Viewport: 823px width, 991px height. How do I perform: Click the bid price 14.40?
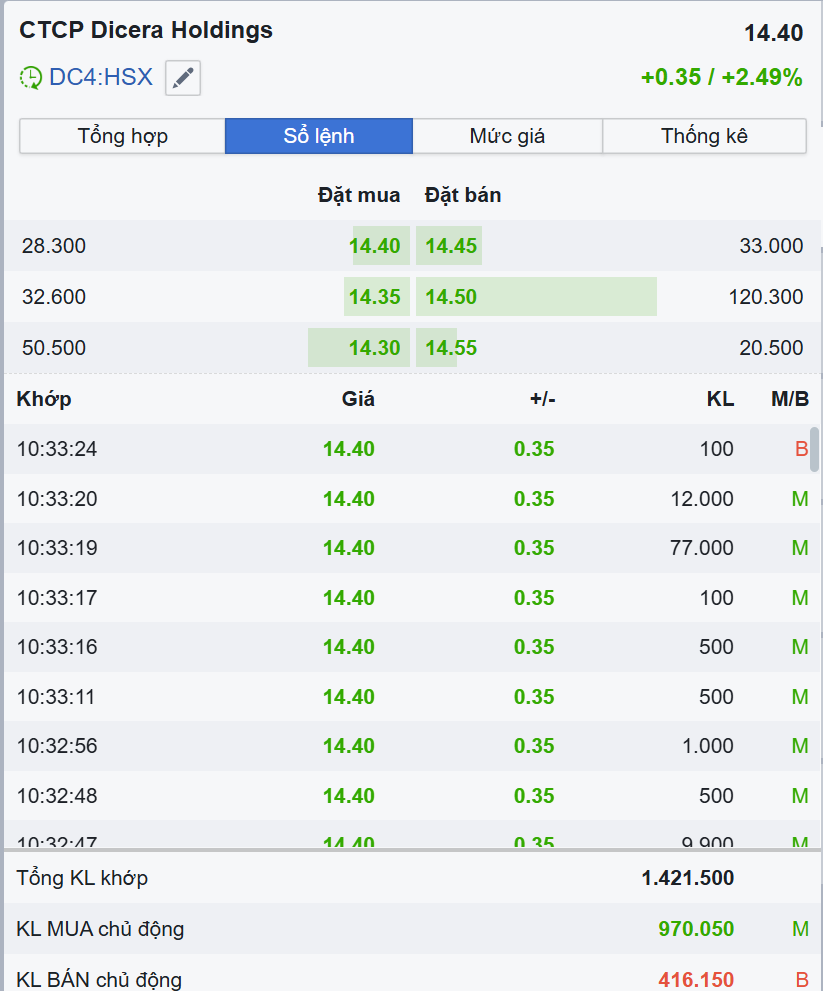point(375,246)
